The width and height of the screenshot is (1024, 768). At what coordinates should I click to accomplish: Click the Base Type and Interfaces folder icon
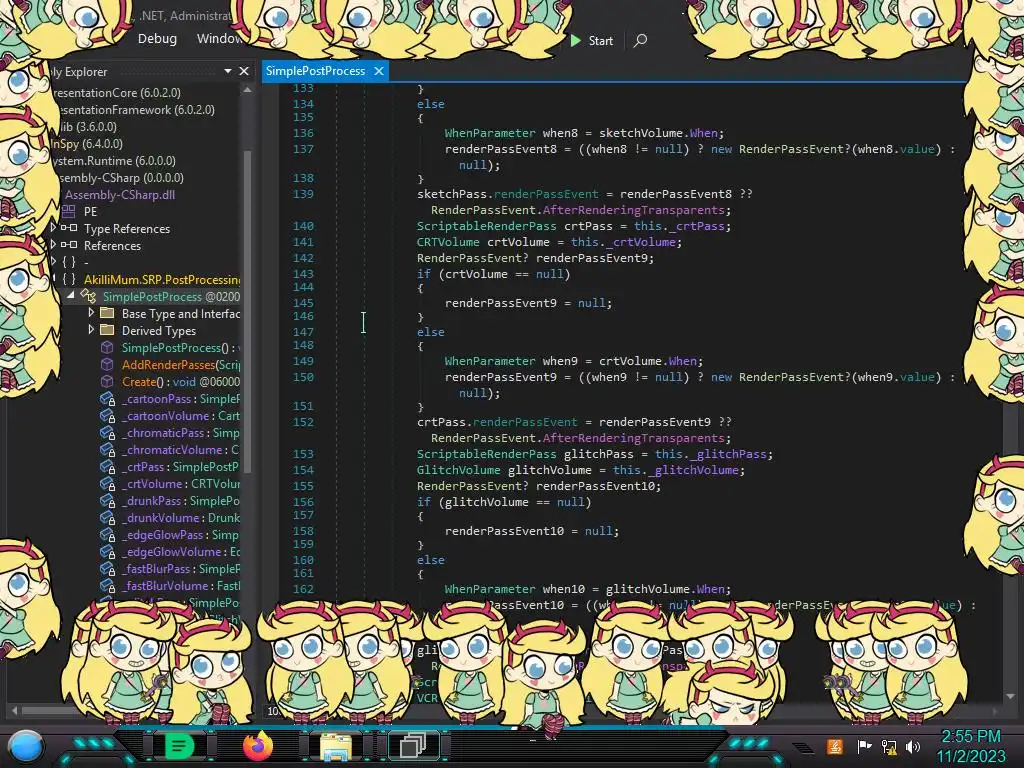point(107,313)
